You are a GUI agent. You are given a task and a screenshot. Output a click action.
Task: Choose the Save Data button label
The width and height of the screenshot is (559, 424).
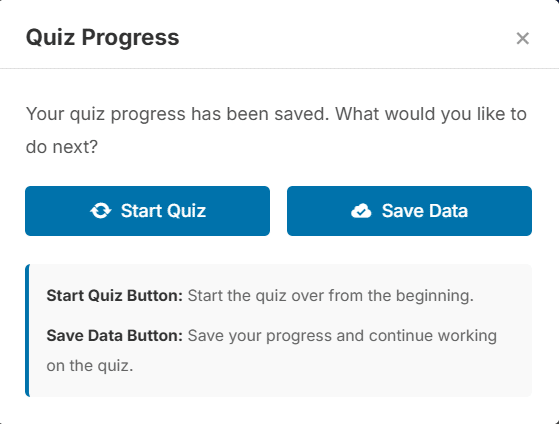425,211
